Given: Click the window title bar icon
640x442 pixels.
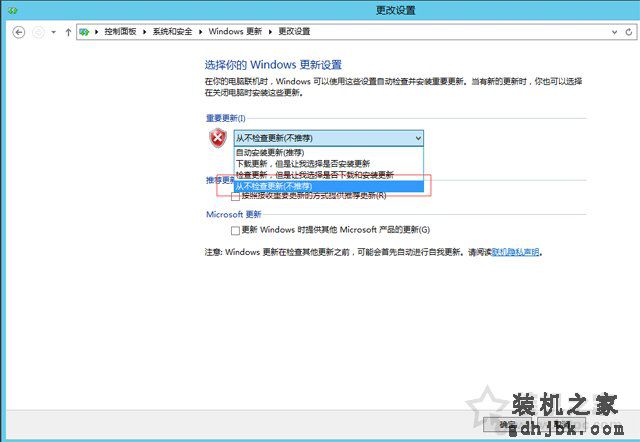Looking at the screenshot, I should pos(12,10).
